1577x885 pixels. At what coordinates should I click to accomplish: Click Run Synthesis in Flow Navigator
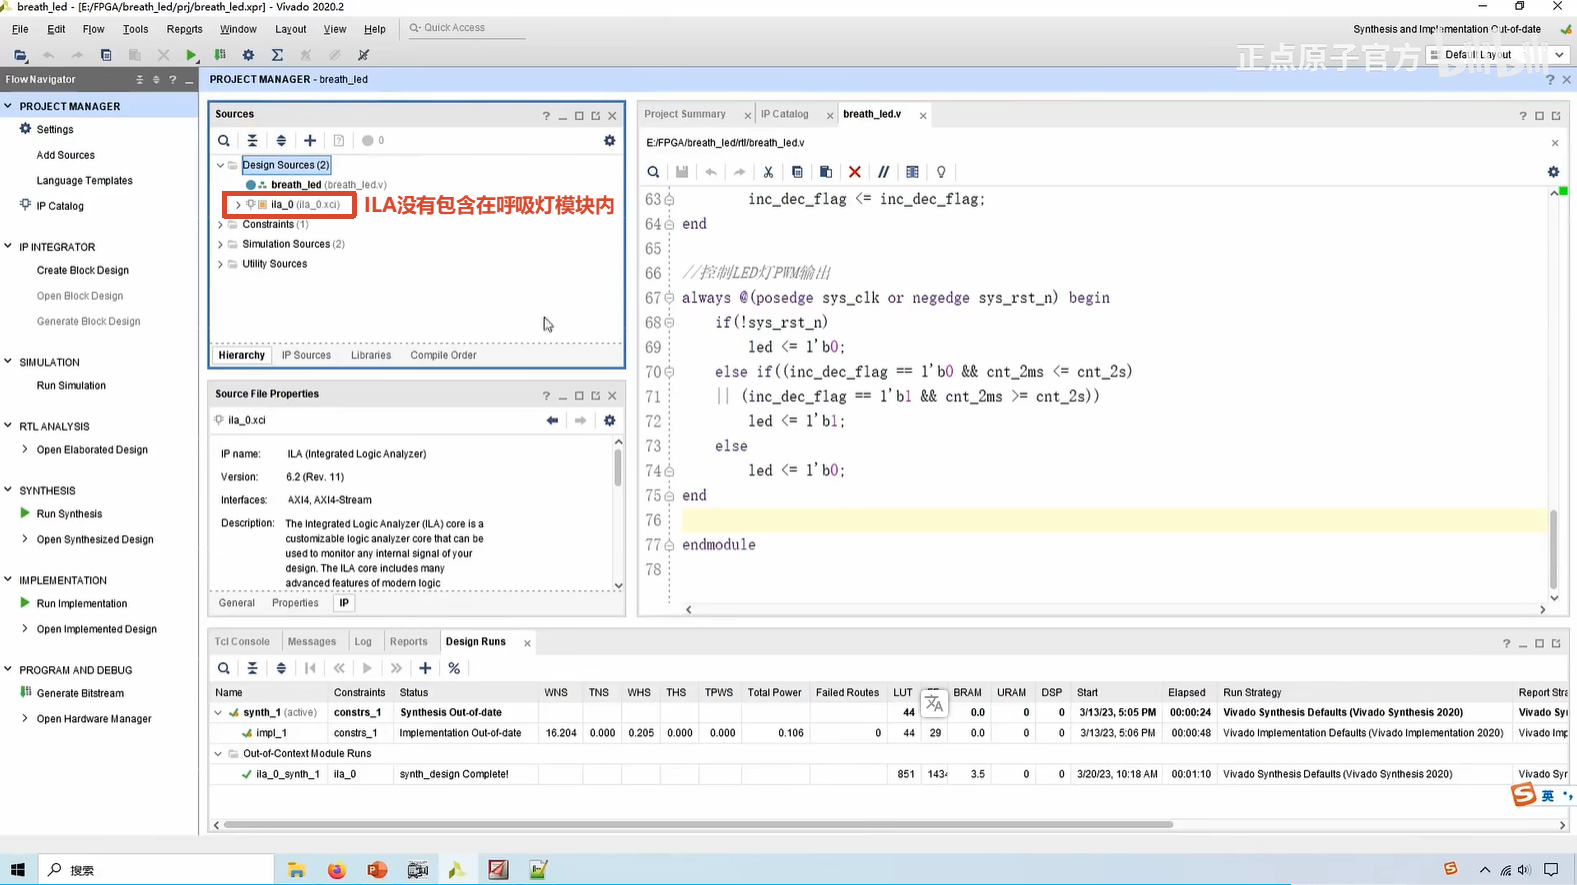(69, 514)
